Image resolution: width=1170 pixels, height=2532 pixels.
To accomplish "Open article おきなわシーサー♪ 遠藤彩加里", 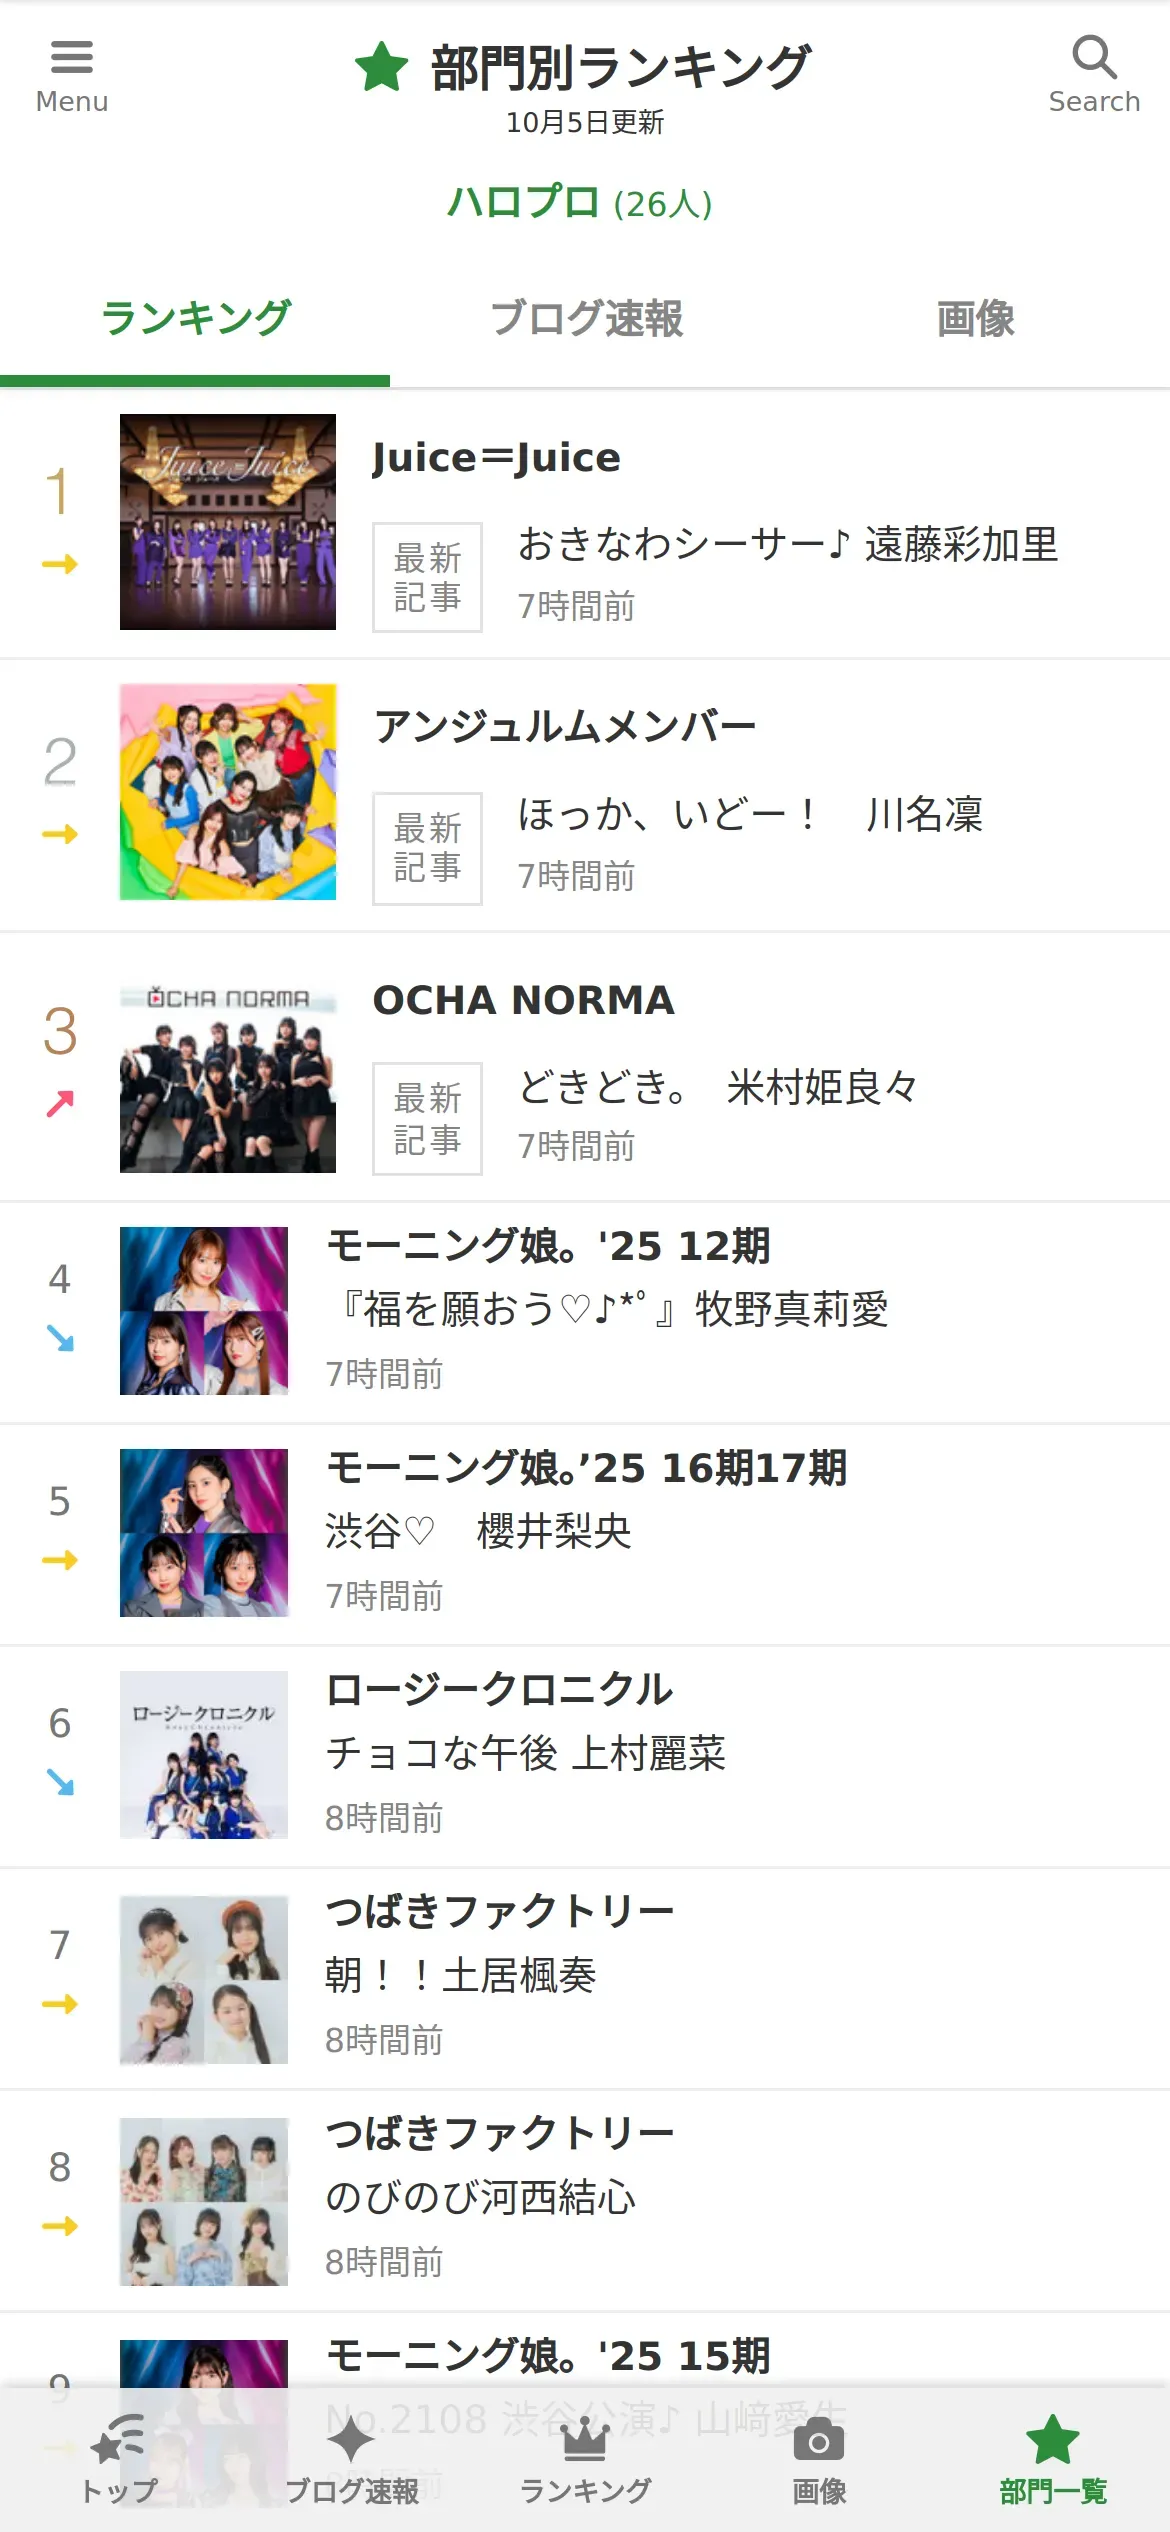I will coord(787,545).
